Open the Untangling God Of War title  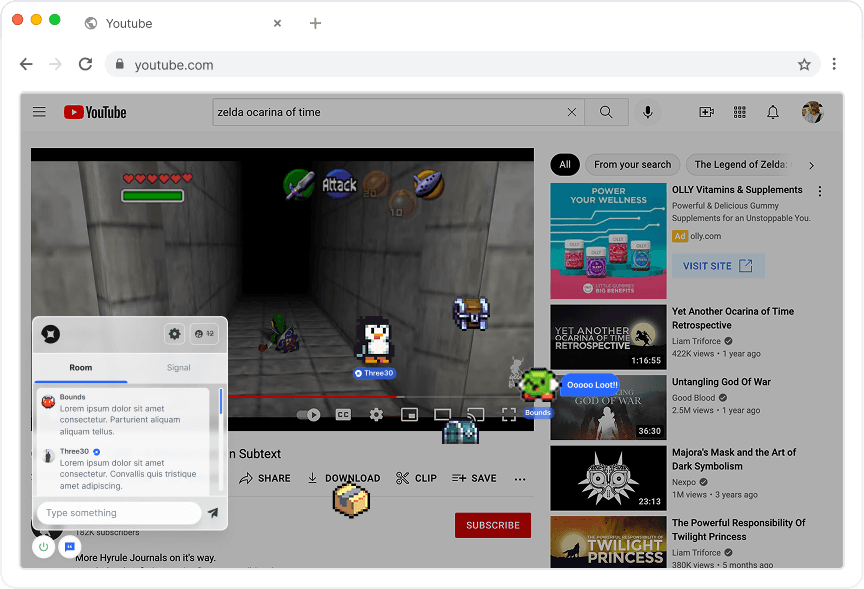pyautogui.click(x=721, y=382)
